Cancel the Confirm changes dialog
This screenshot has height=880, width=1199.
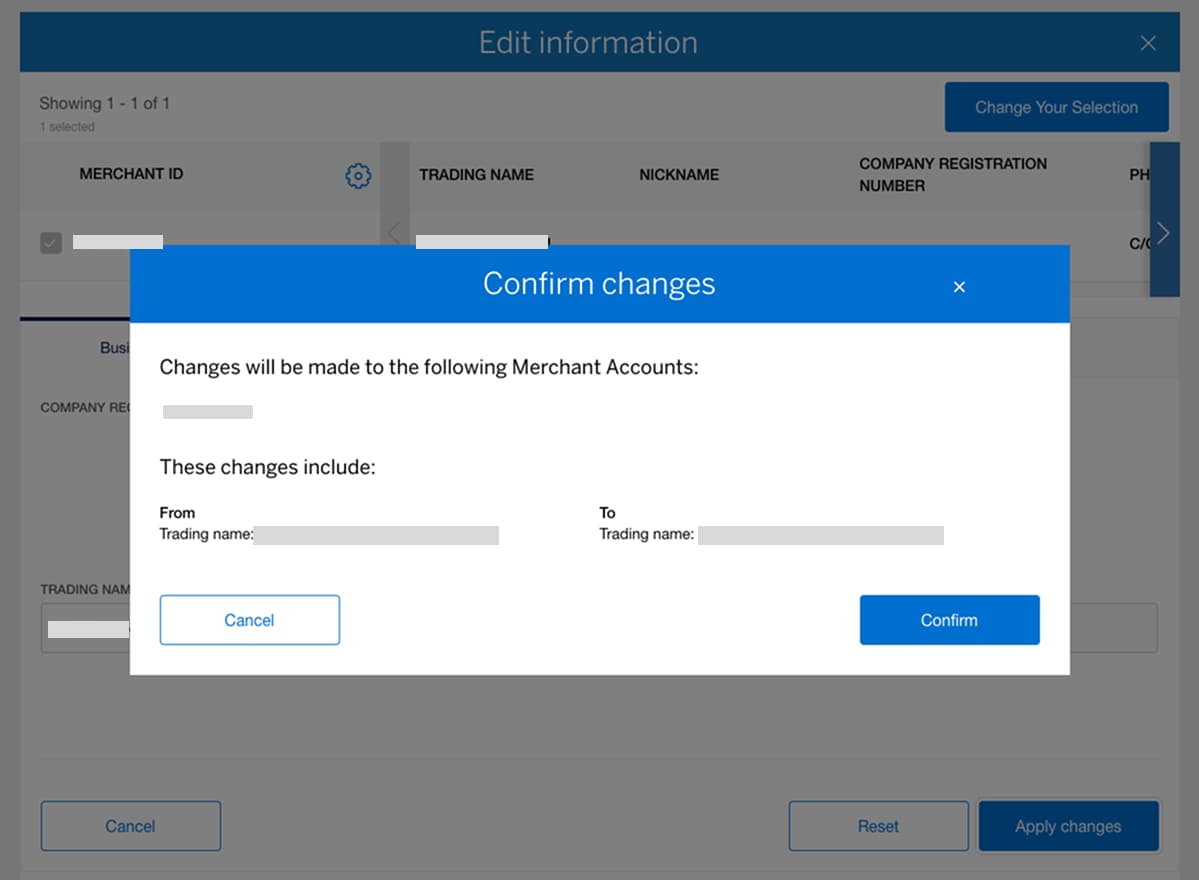point(249,619)
